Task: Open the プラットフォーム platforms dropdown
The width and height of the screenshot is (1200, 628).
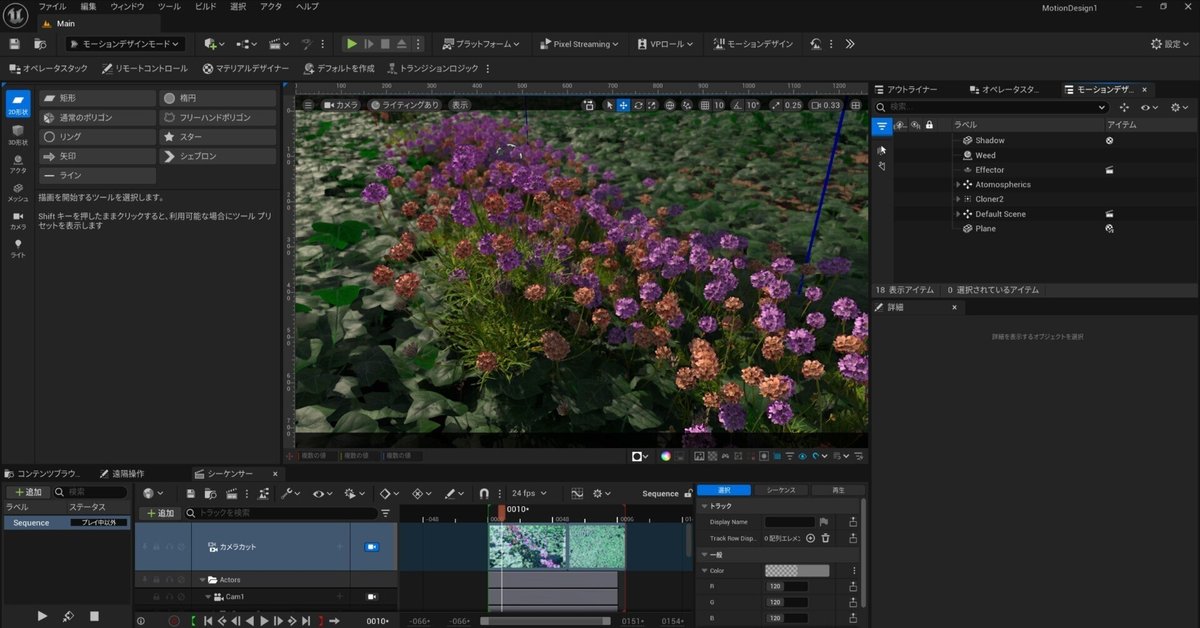Action: click(481, 44)
